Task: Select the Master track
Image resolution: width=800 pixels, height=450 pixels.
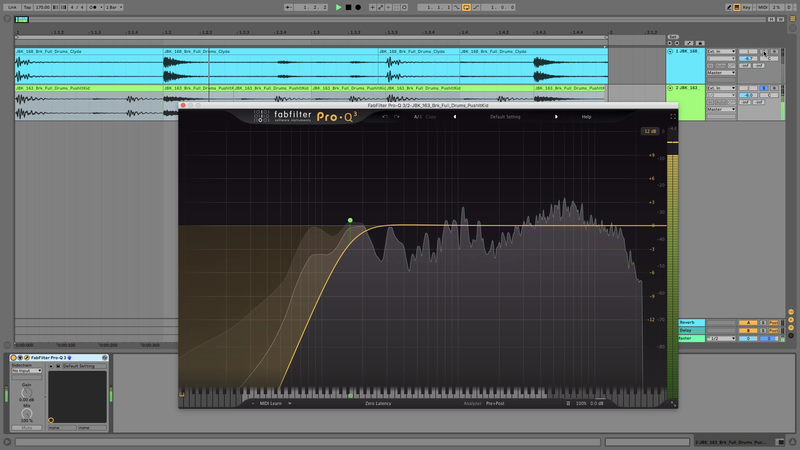Action: 691,338
